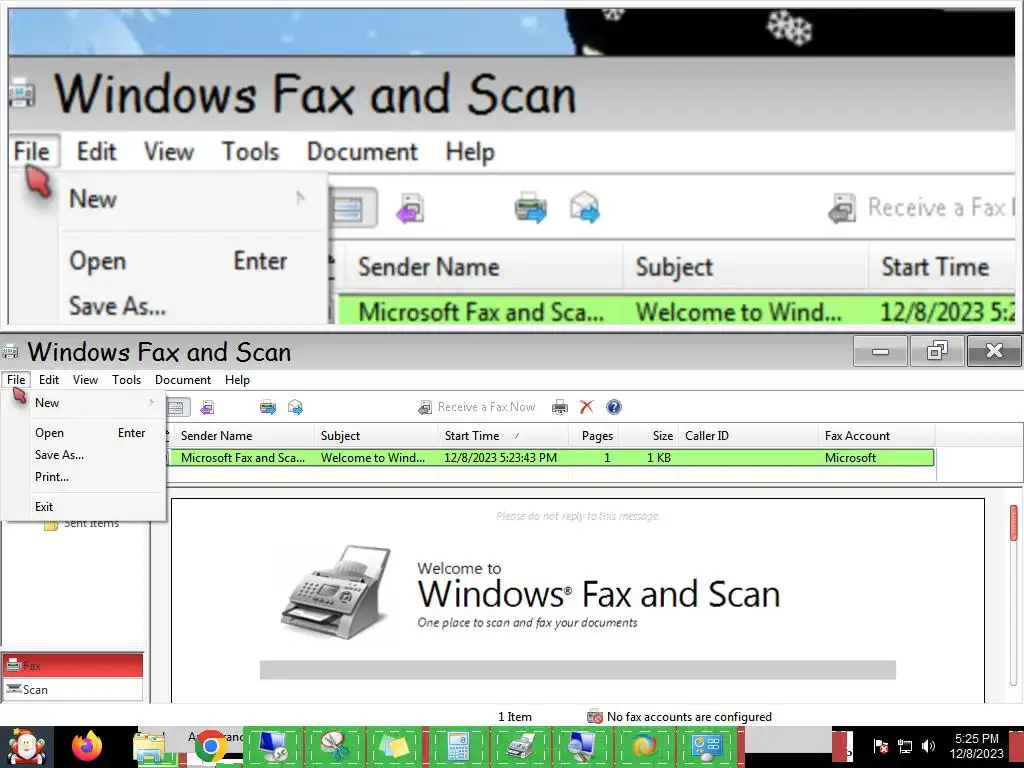Choose Print... from the File menu
Screen dimensions: 1024x768
tap(97, 477)
